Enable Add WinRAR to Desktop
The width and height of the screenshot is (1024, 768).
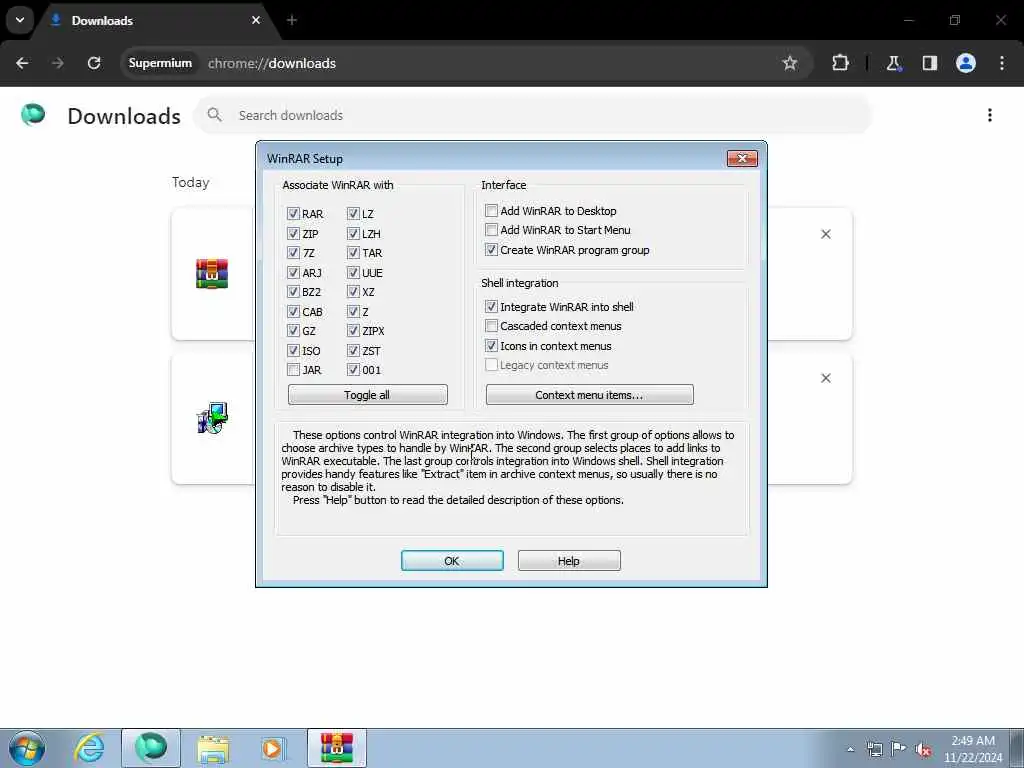[x=491, y=210]
